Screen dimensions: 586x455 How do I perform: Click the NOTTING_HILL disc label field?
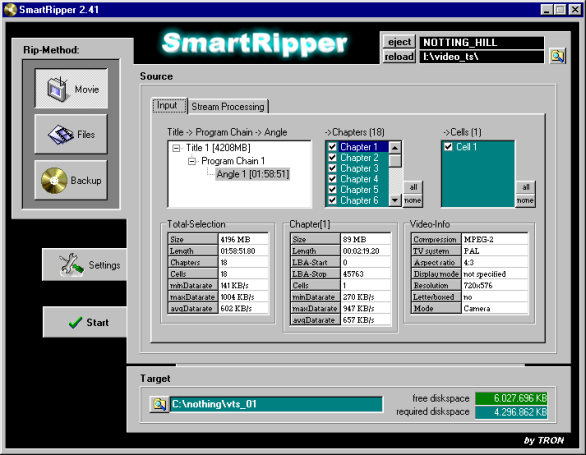(x=481, y=43)
